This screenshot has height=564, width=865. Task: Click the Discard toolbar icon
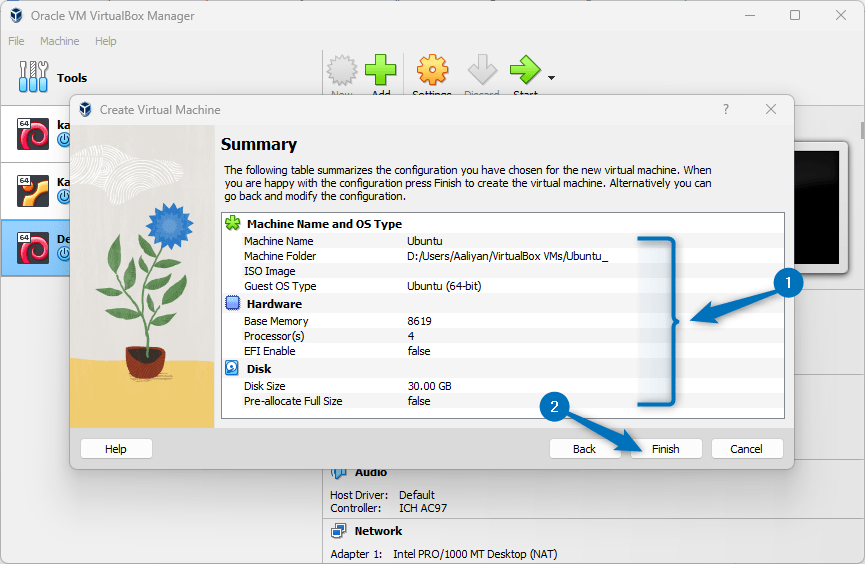[x=482, y=72]
